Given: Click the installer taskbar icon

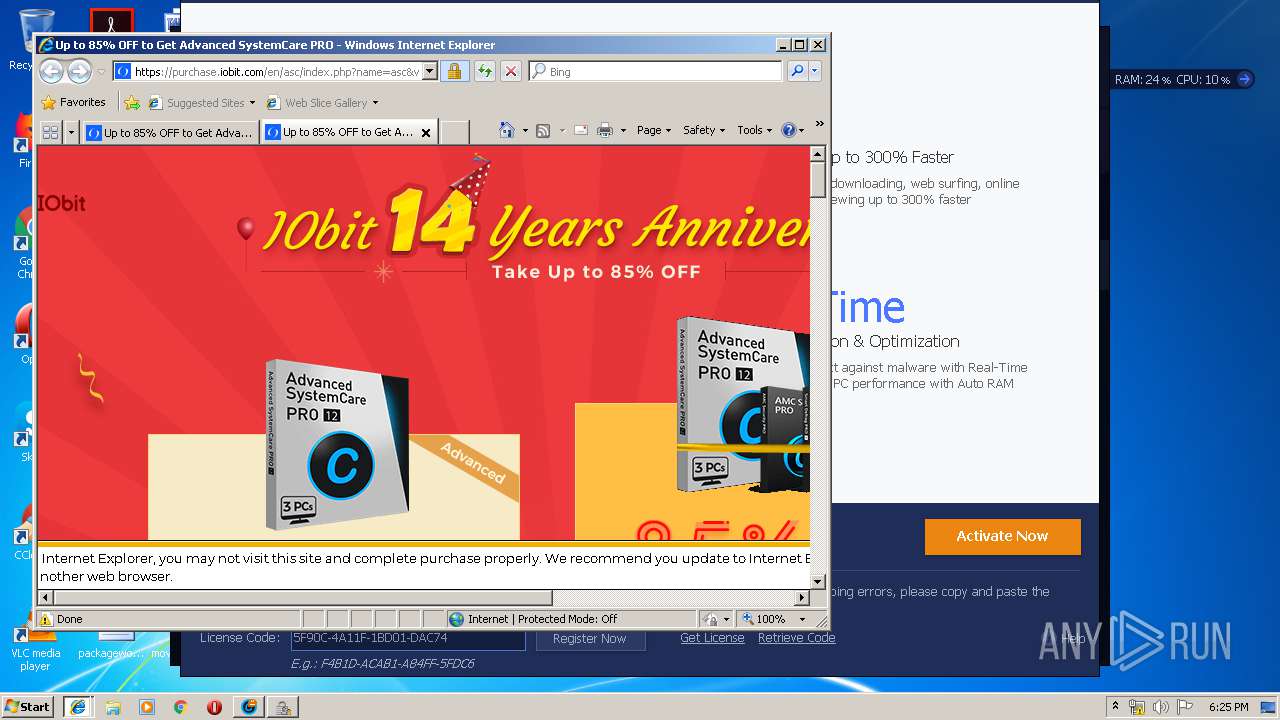Looking at the screenshot, I should pyautogui.click(x=284, y=706).
